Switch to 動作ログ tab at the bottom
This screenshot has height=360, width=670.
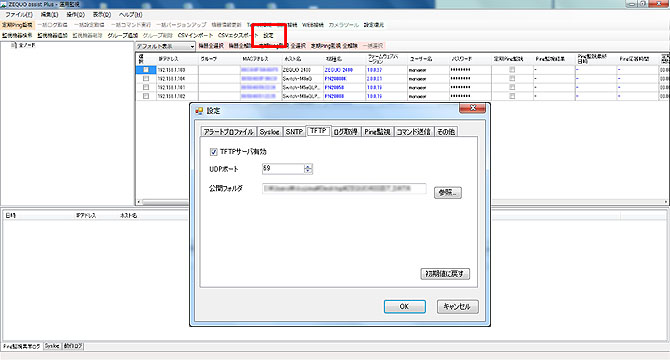click(73, 346)
